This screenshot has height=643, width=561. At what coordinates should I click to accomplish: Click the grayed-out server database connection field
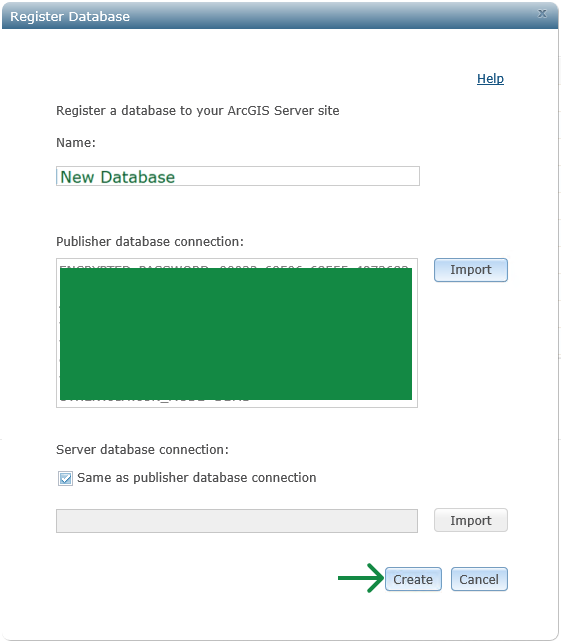(237, 521)
